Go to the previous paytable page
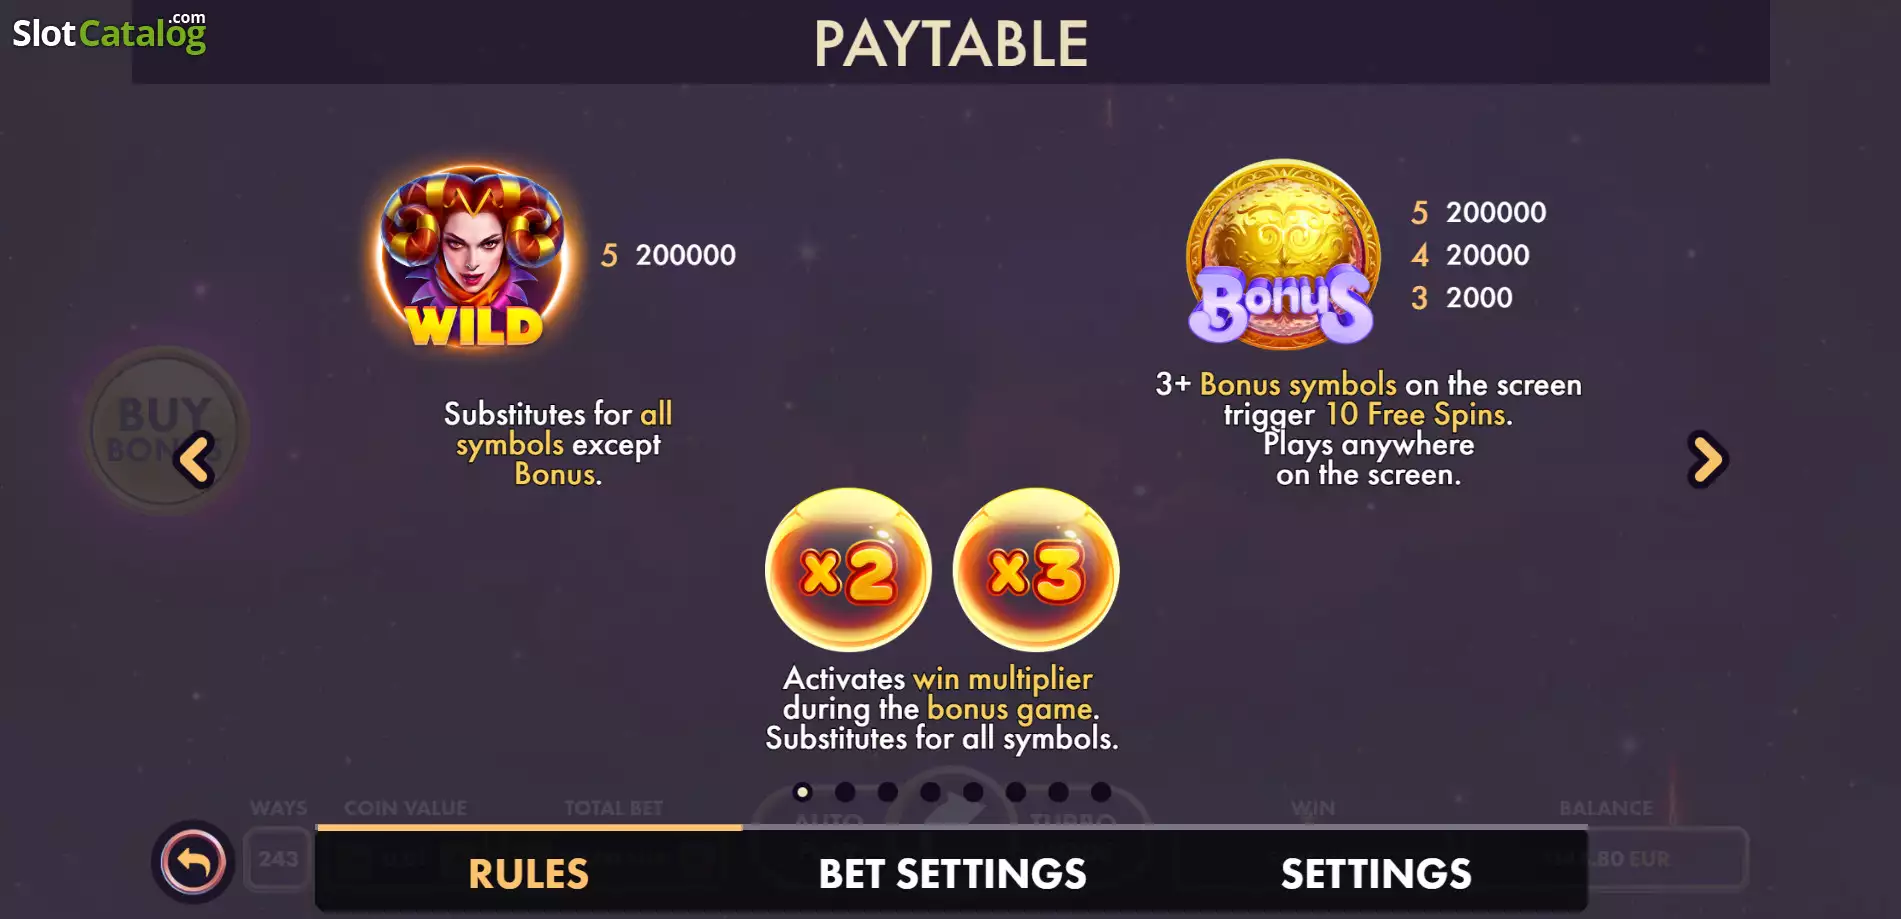1901x919 pixels. point(194,460)
